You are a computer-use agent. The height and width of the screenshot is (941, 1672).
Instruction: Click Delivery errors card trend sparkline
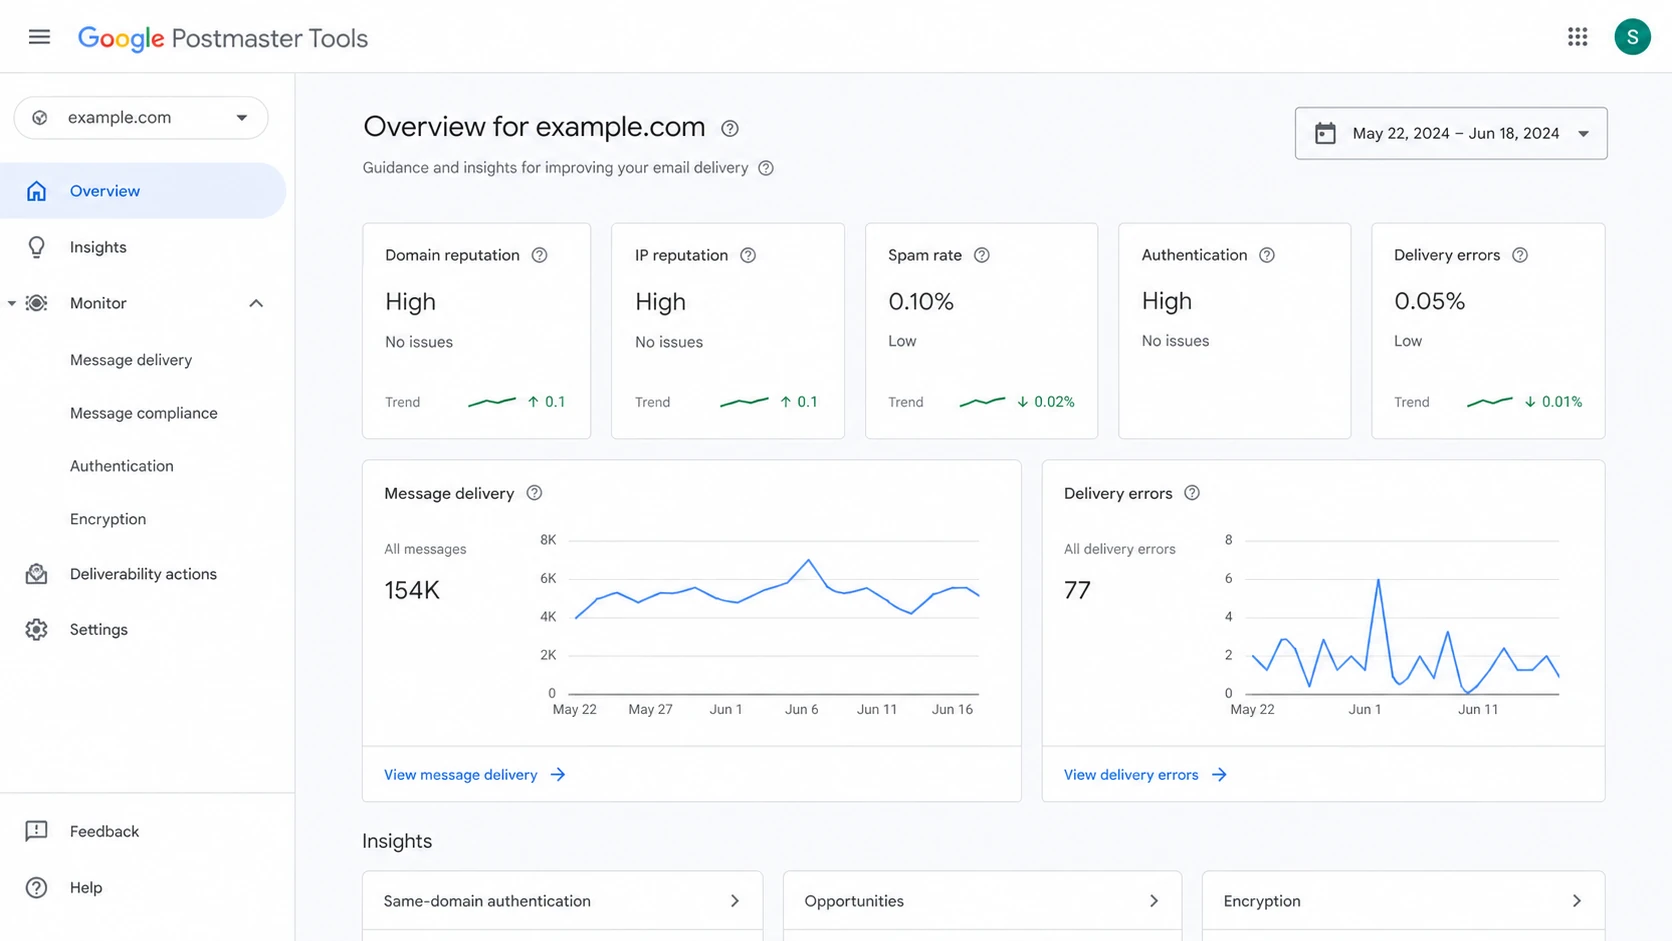pyautogui.click(x=1490, y=402)
